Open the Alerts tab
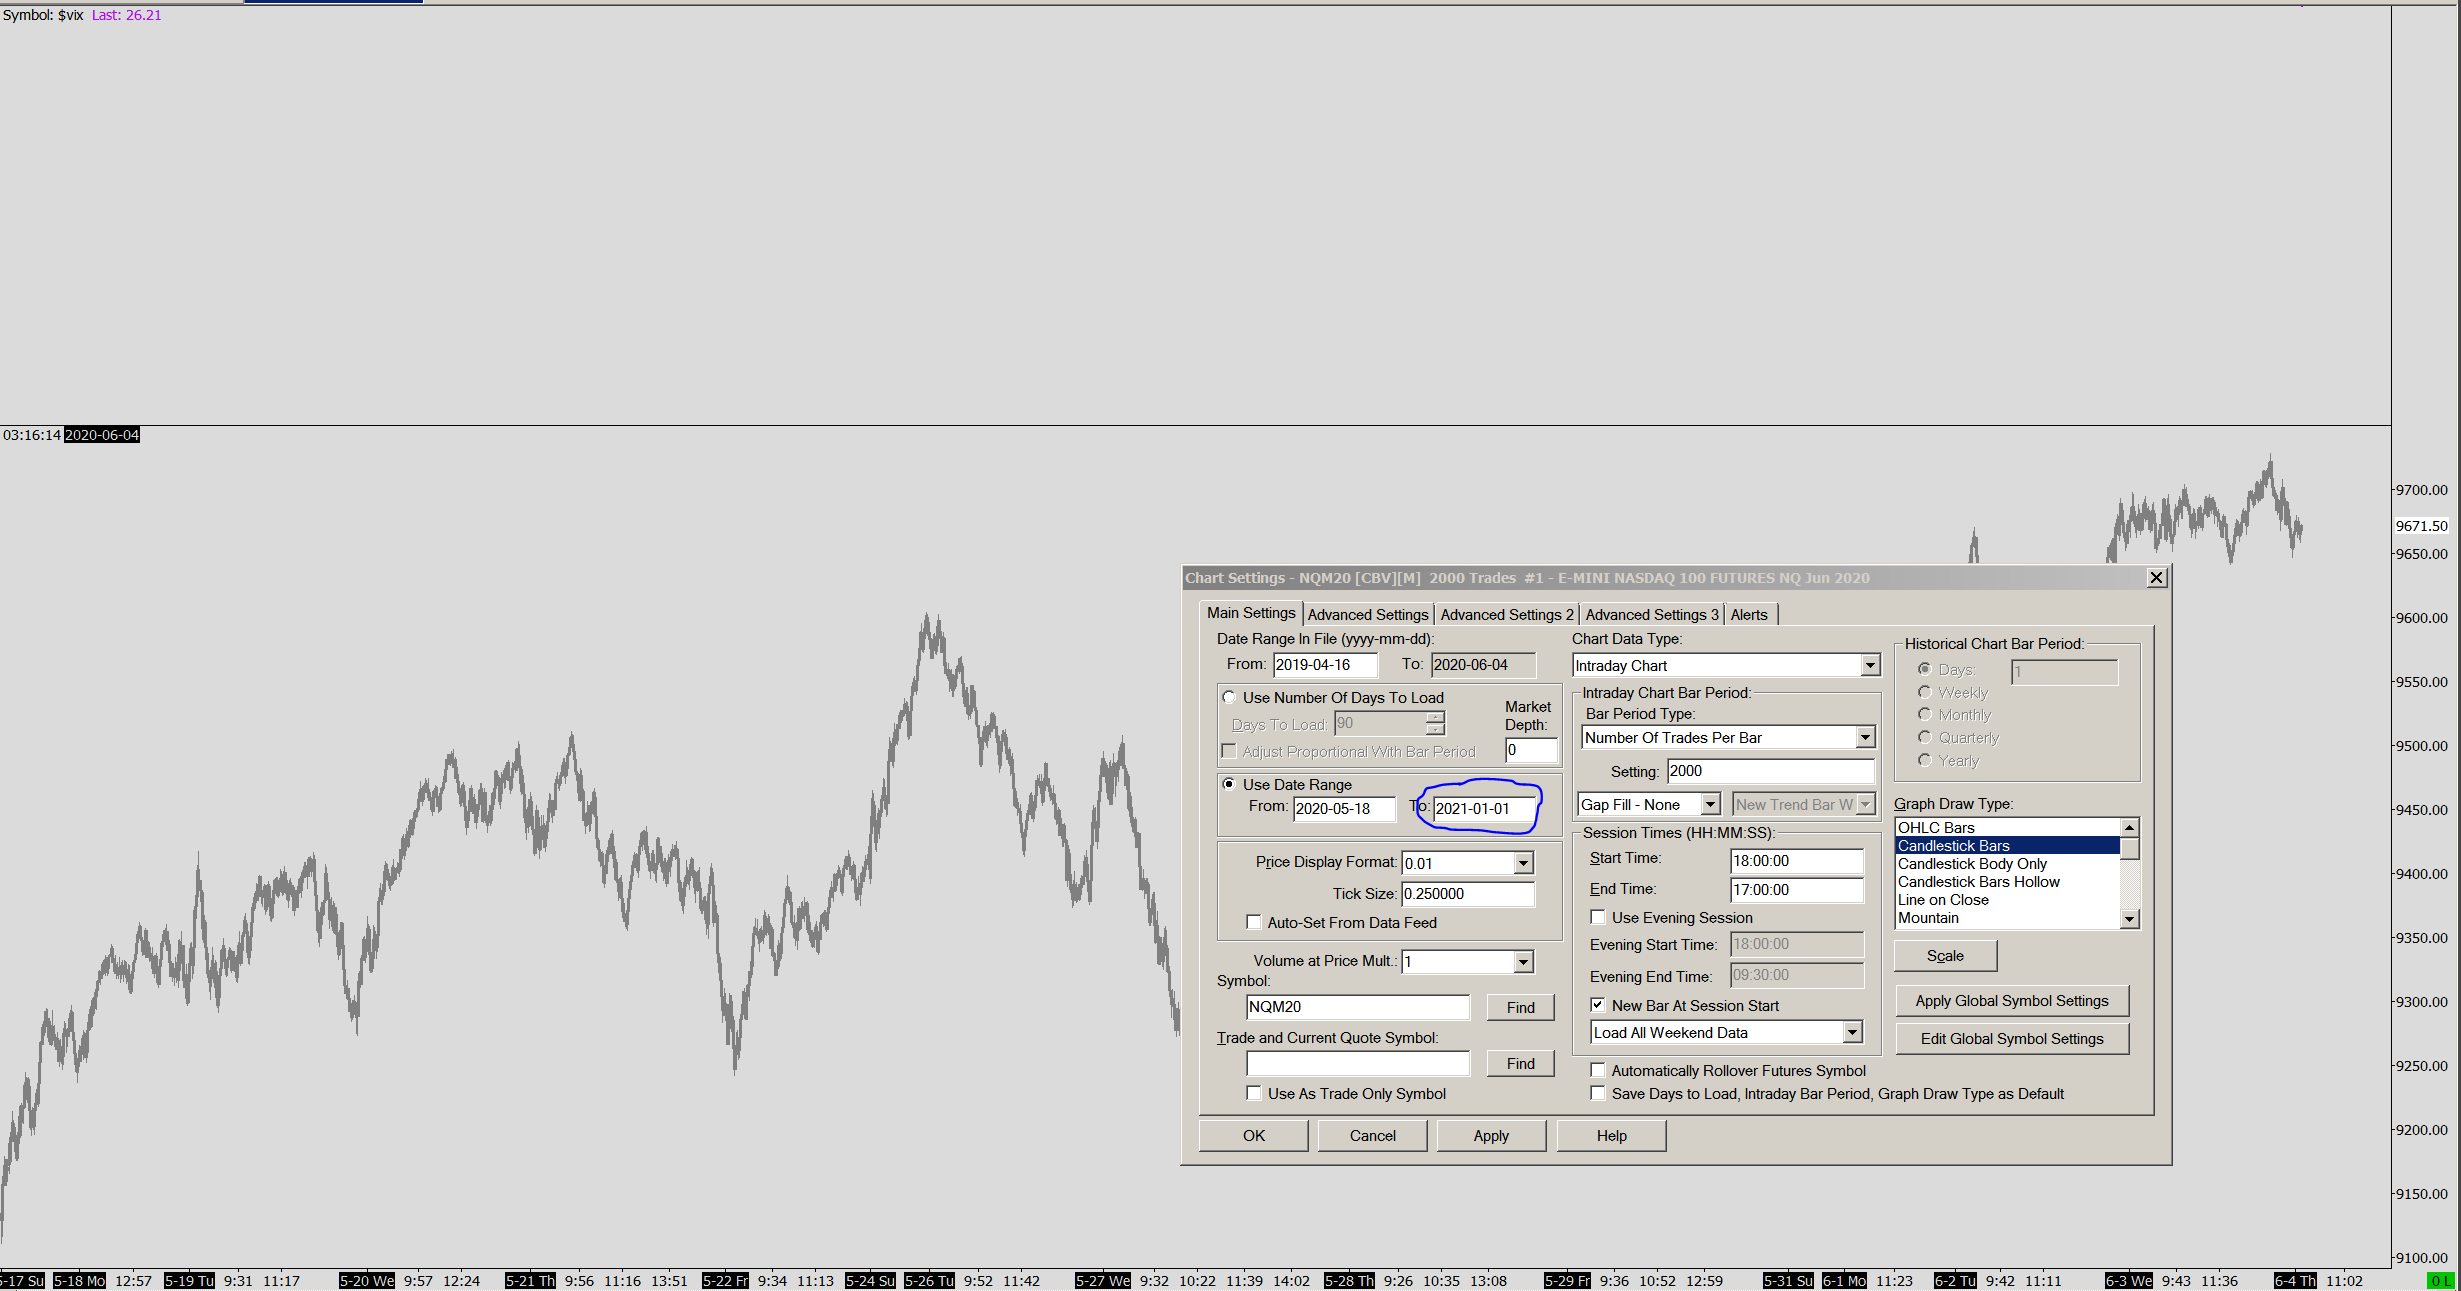Viewport: 2461px width, 1291px height. point(1748,615)
